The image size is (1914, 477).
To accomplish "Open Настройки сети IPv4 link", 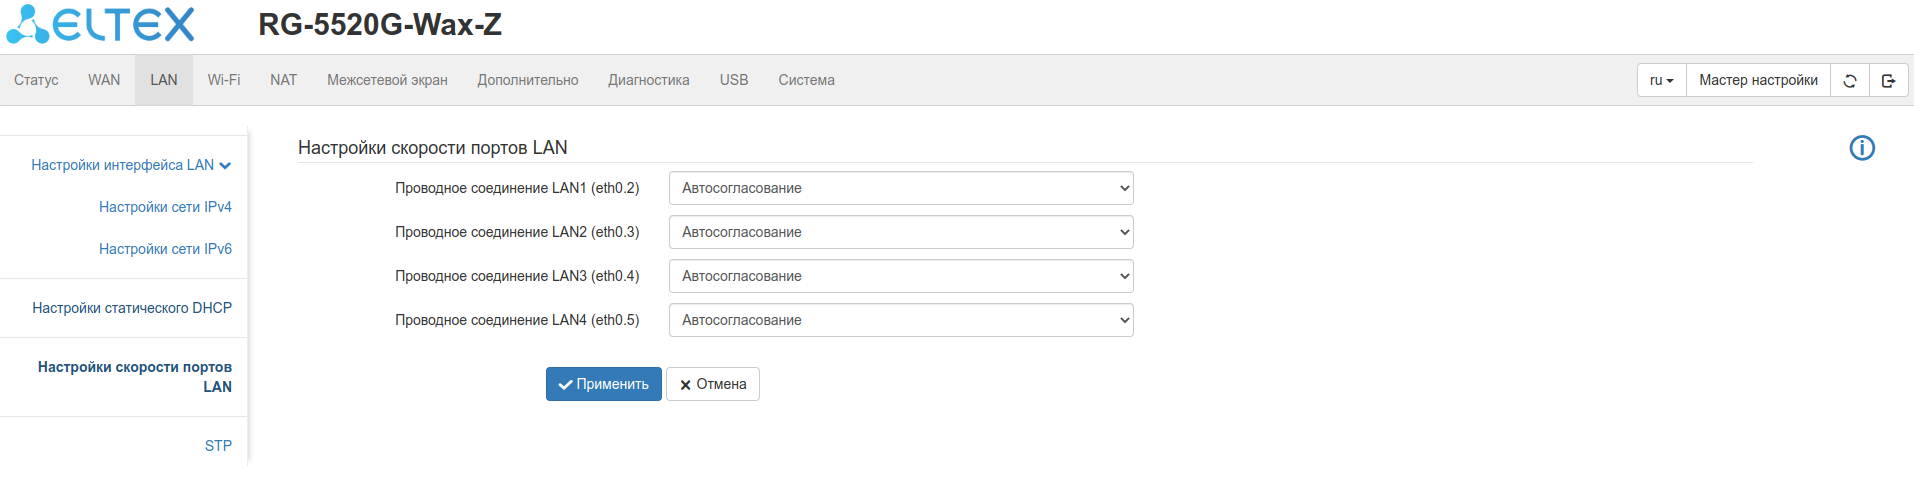I will click(165, 207).
